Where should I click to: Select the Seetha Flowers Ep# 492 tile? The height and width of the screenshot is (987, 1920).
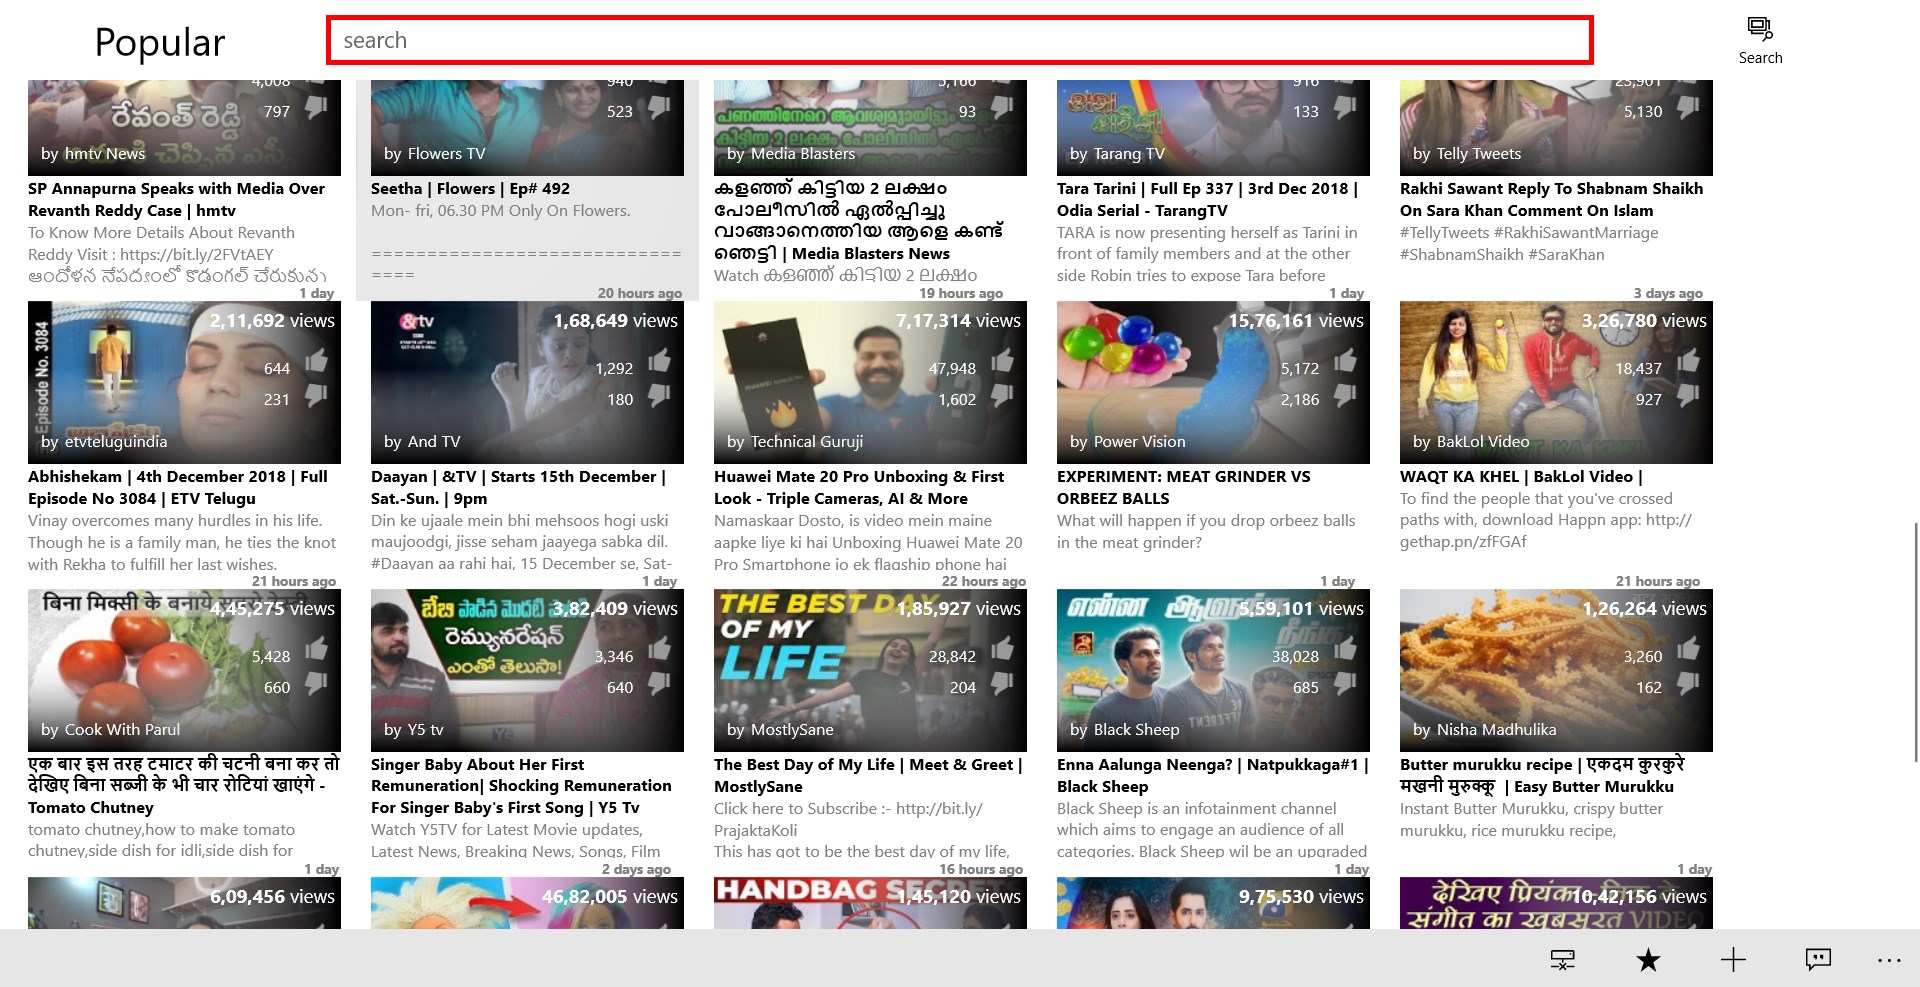pyautogui.click(x=527, y=190)
